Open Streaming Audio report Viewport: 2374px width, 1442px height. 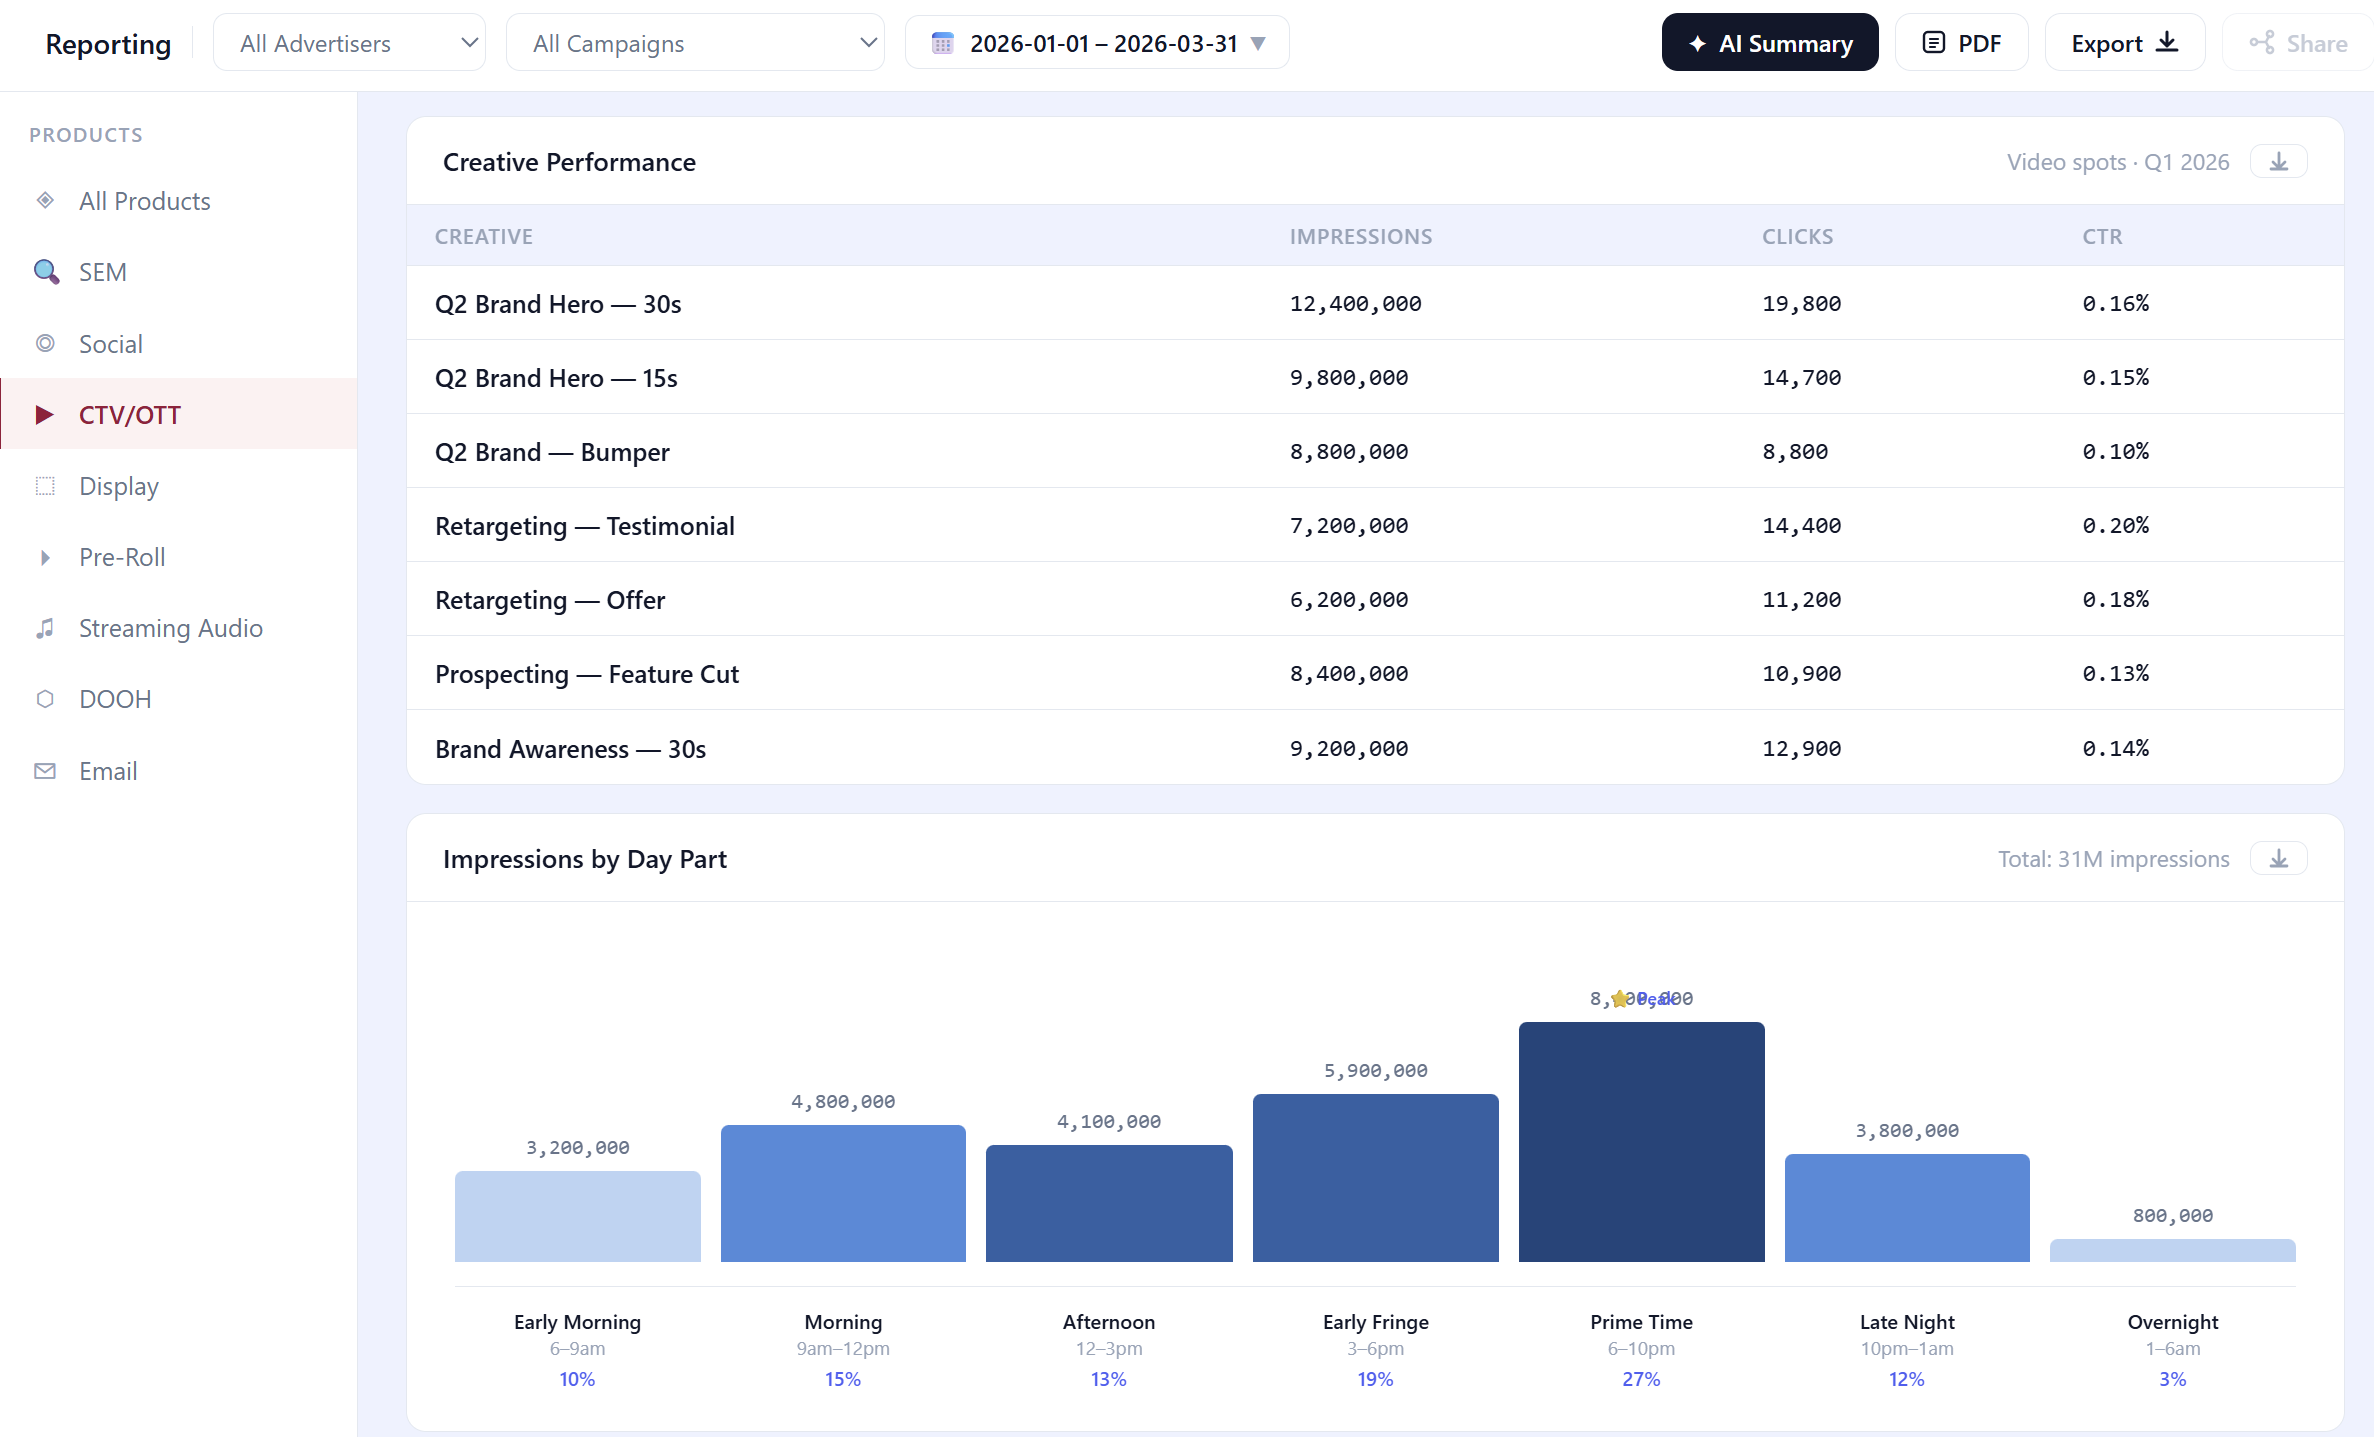point(178,628)
